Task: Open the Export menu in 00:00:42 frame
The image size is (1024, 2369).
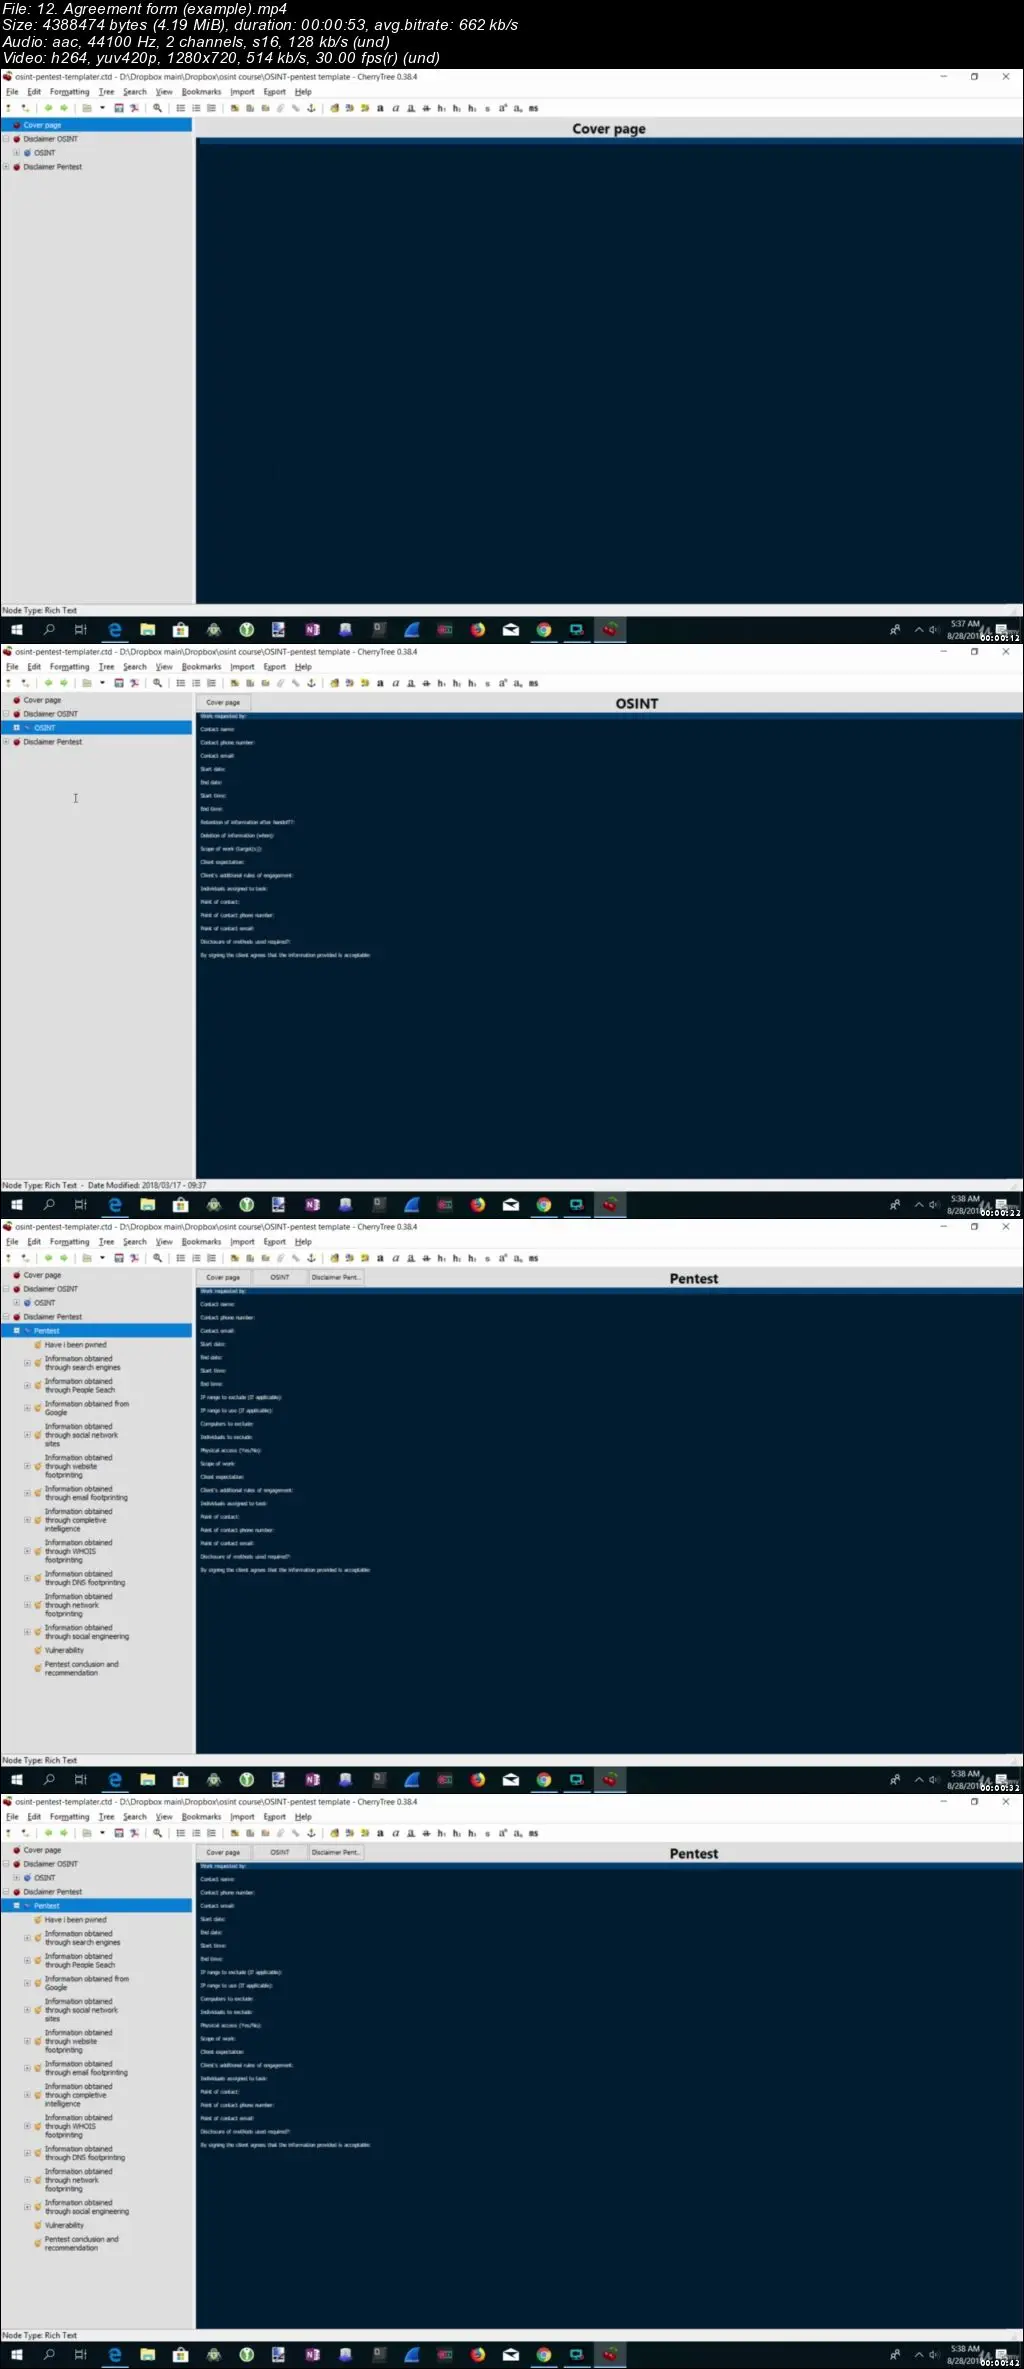Action: tap(274, 1817)
